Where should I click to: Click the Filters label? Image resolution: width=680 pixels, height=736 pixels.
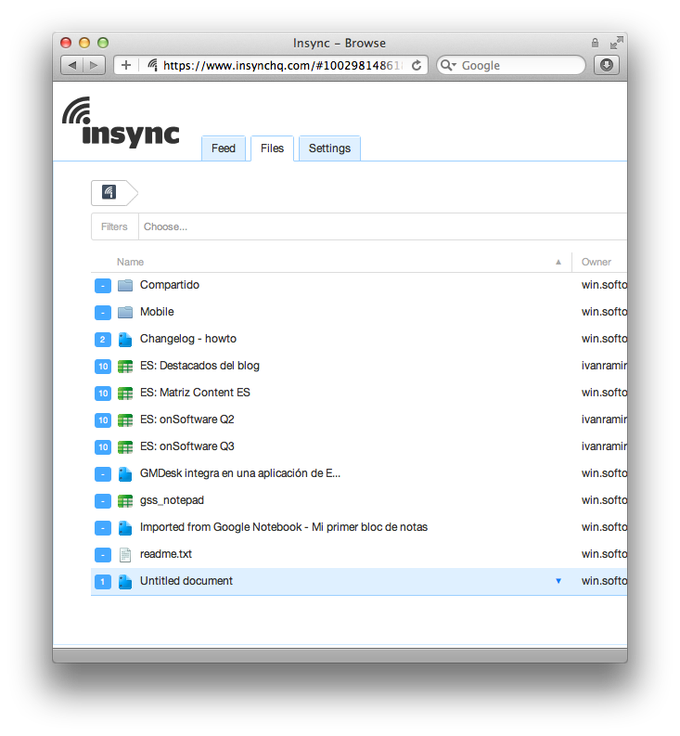point(115,227)
